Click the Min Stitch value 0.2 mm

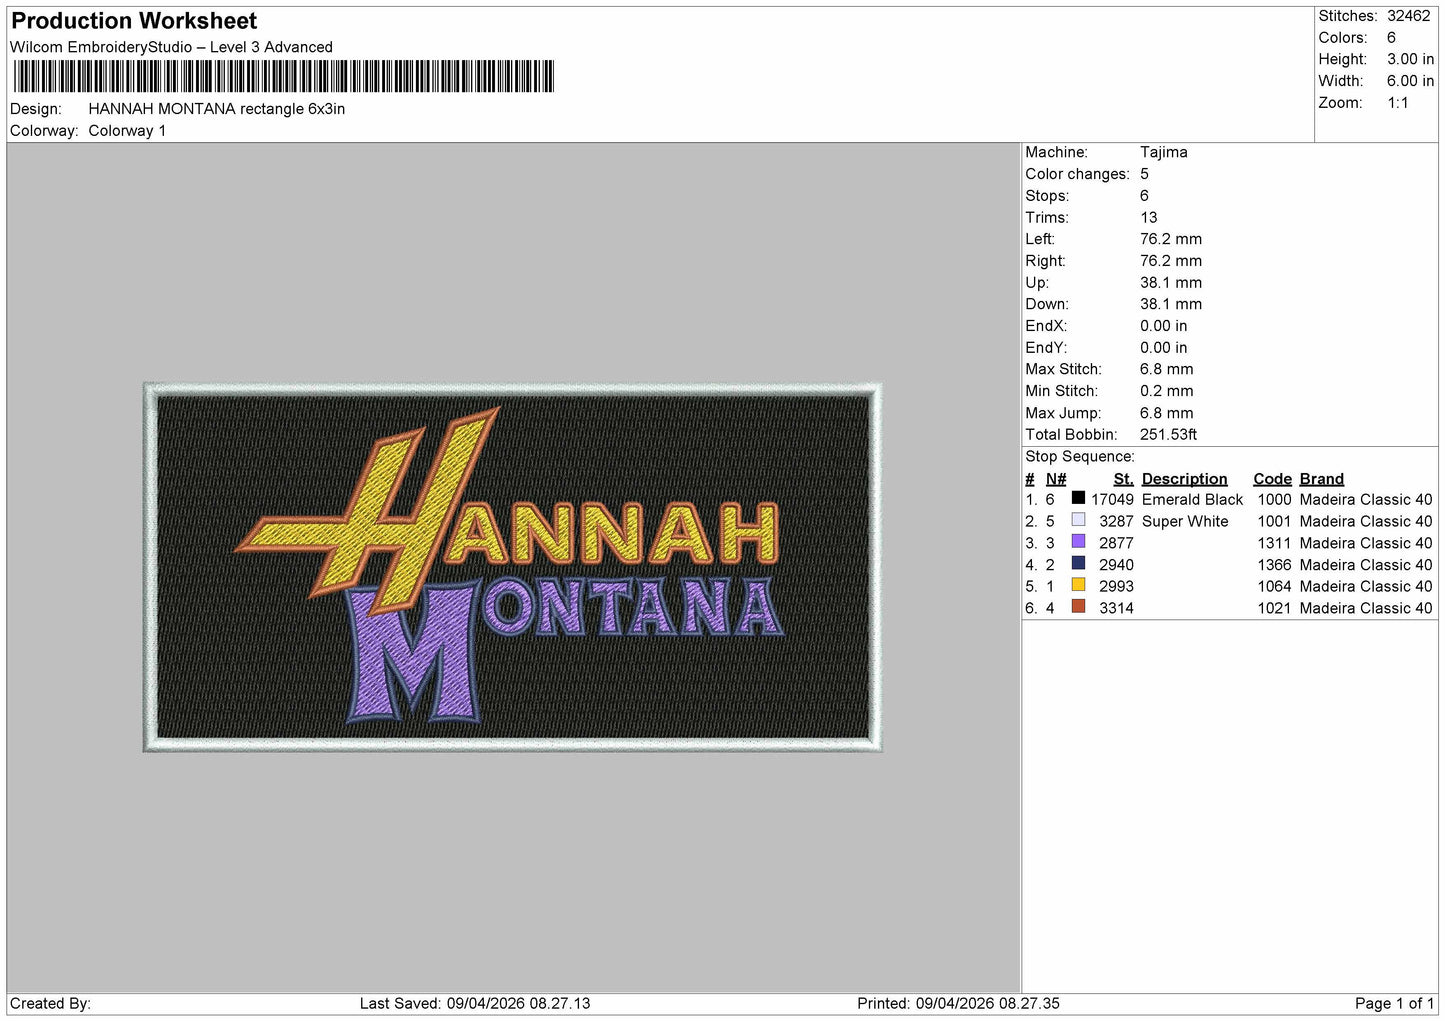coord(1167,391)
